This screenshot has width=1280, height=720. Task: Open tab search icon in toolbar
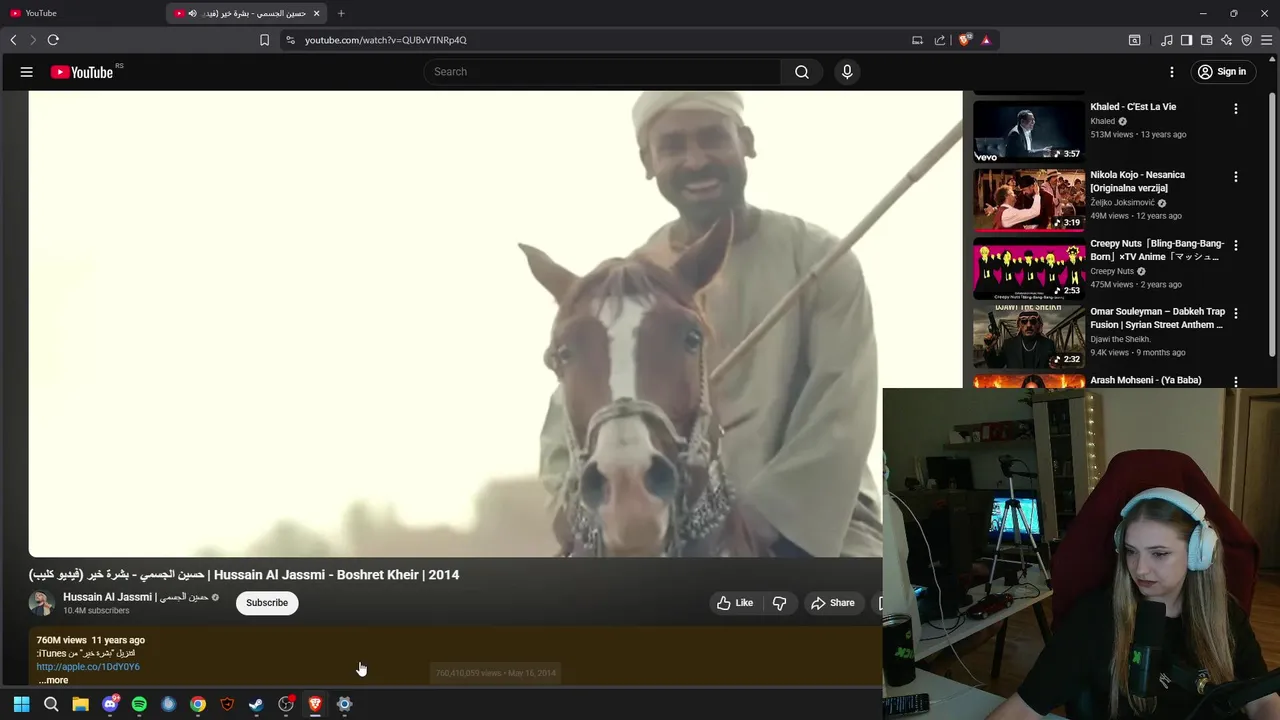coord(1135,40)
